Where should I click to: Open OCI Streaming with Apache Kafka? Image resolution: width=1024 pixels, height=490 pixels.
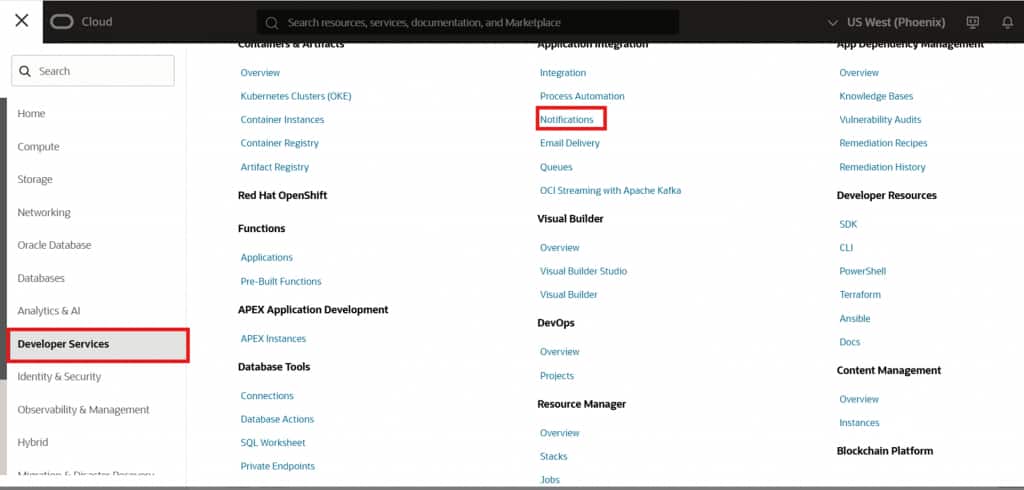click(x=610, y=191)
